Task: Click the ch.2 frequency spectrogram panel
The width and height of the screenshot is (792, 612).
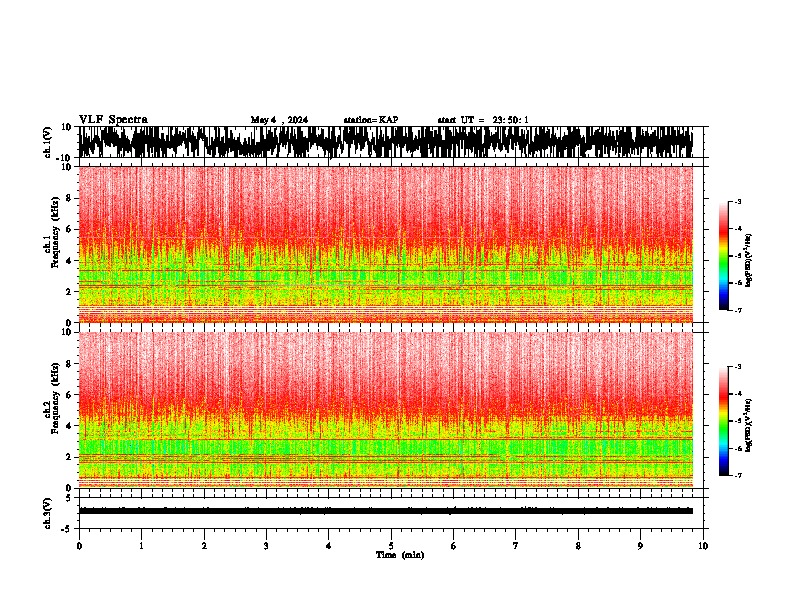Action: [386, 410]
